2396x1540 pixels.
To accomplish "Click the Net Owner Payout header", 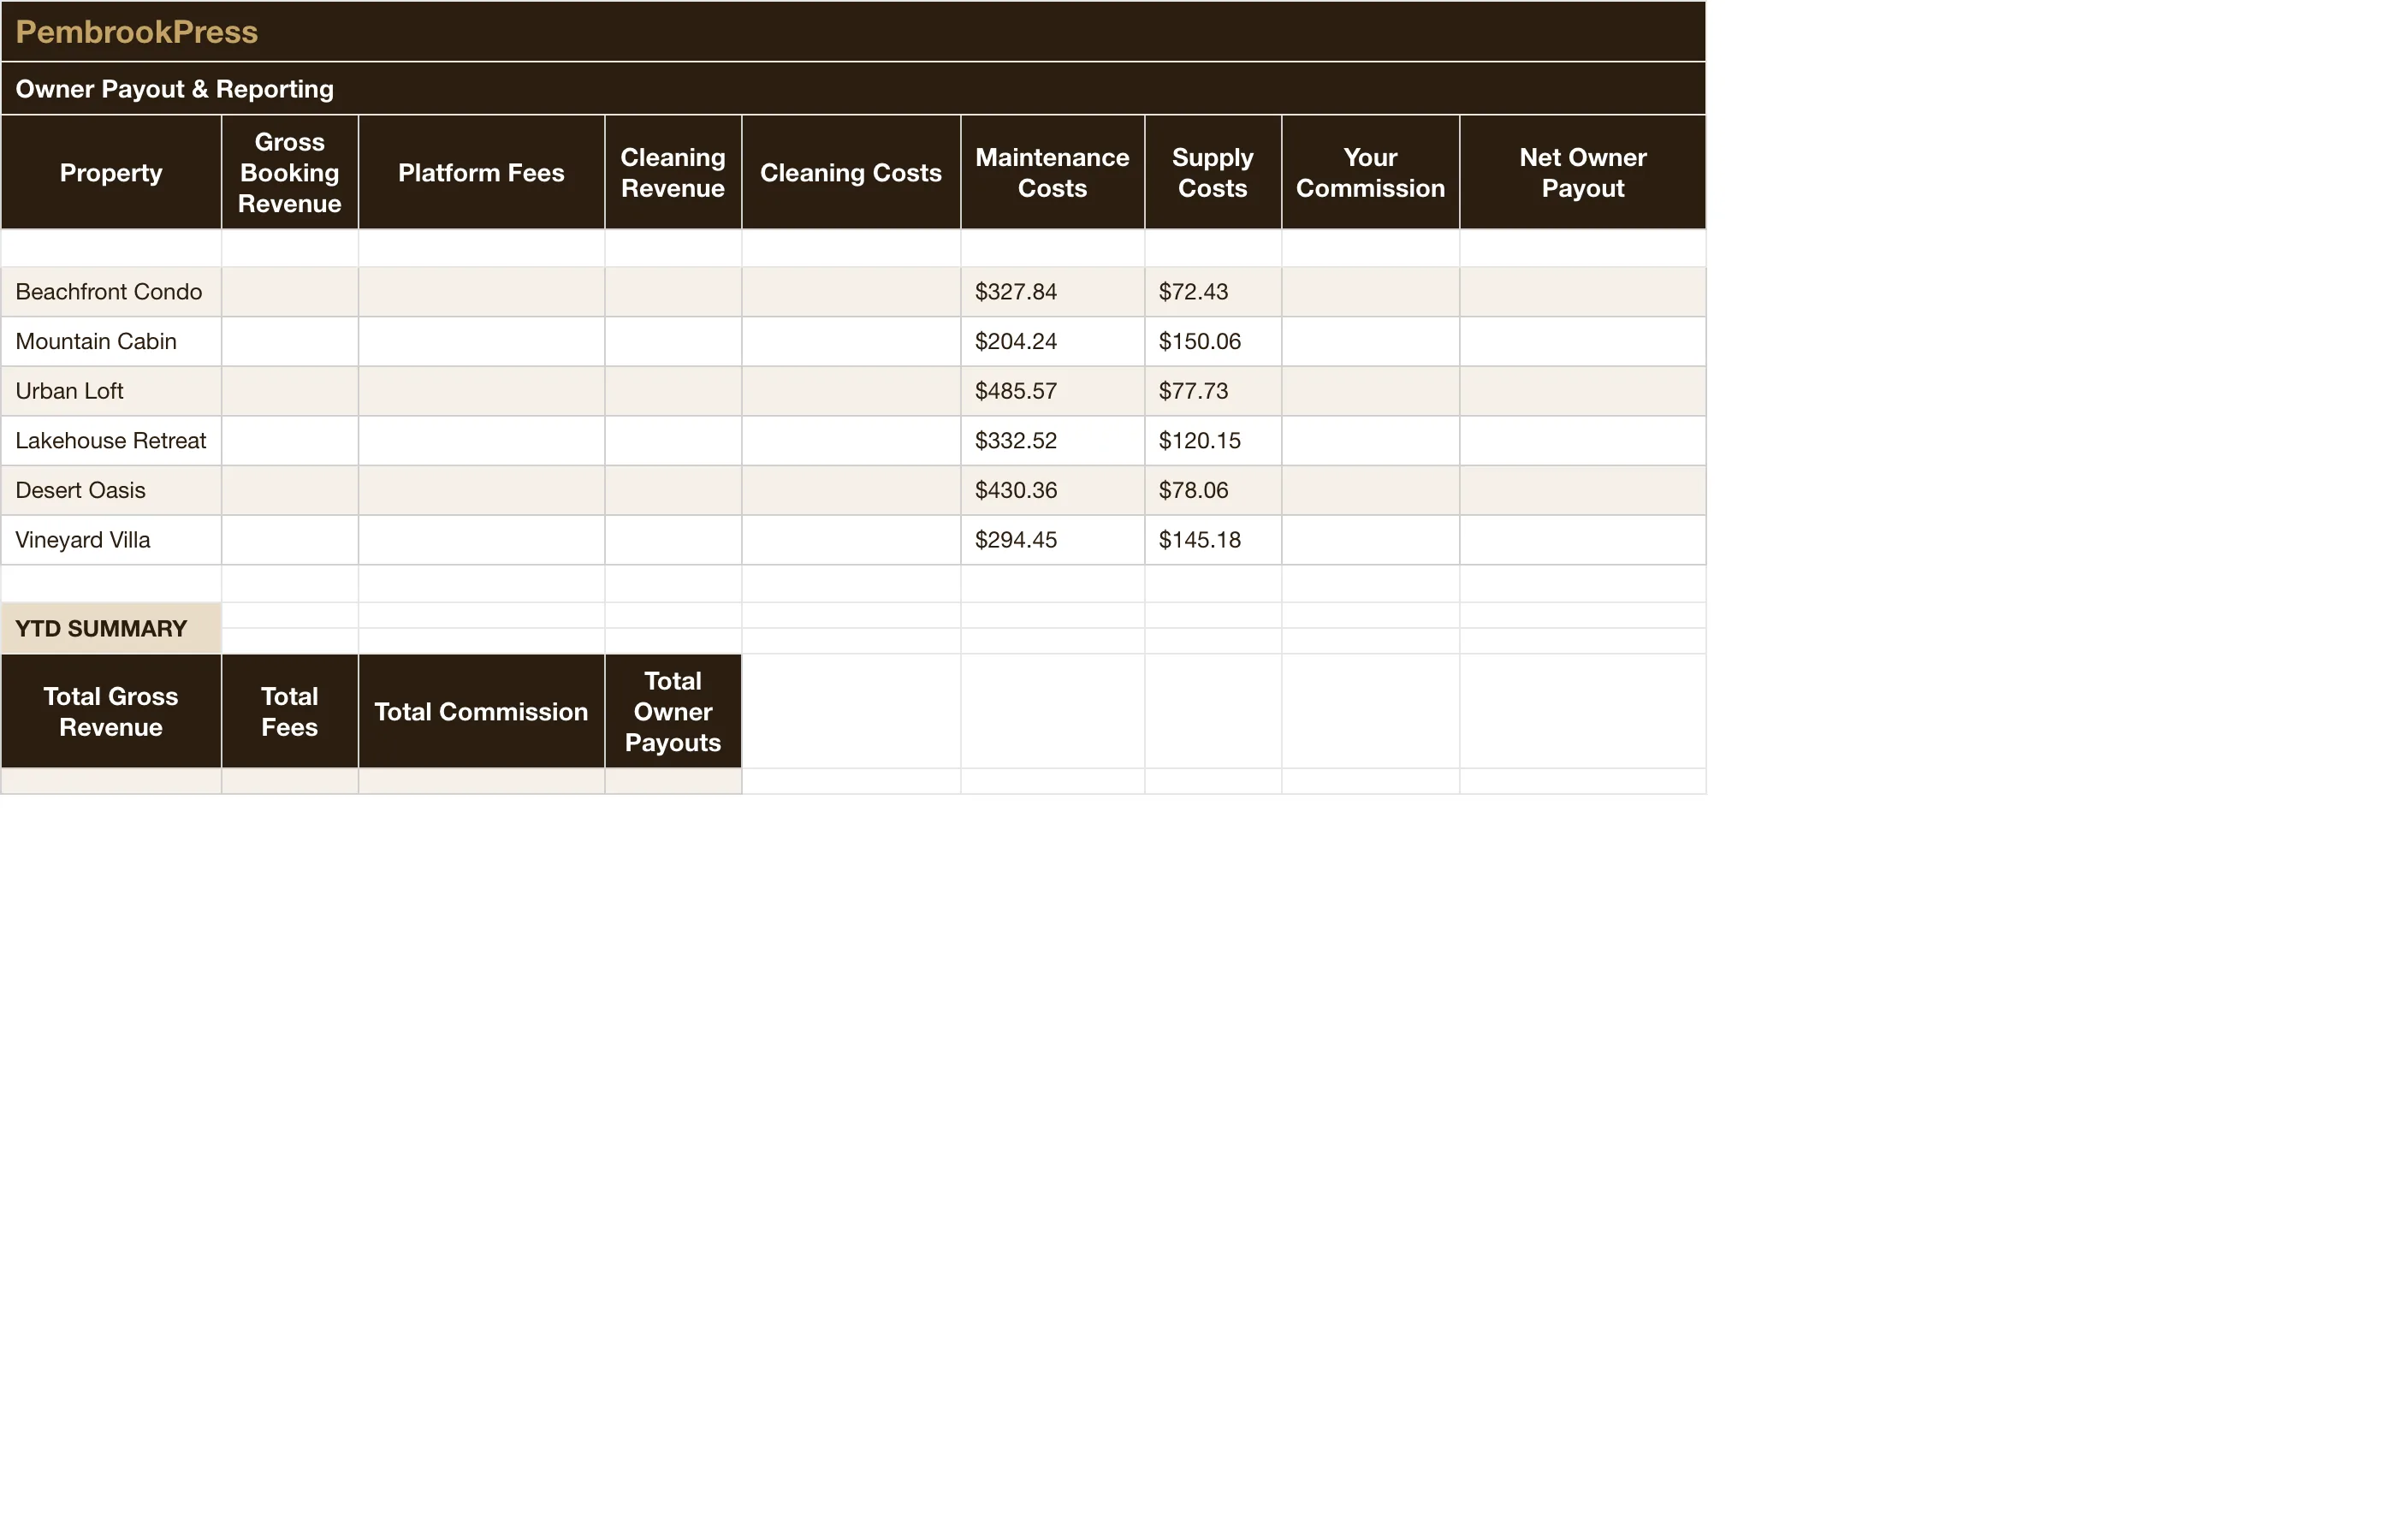I will (x=1583, y=172).
